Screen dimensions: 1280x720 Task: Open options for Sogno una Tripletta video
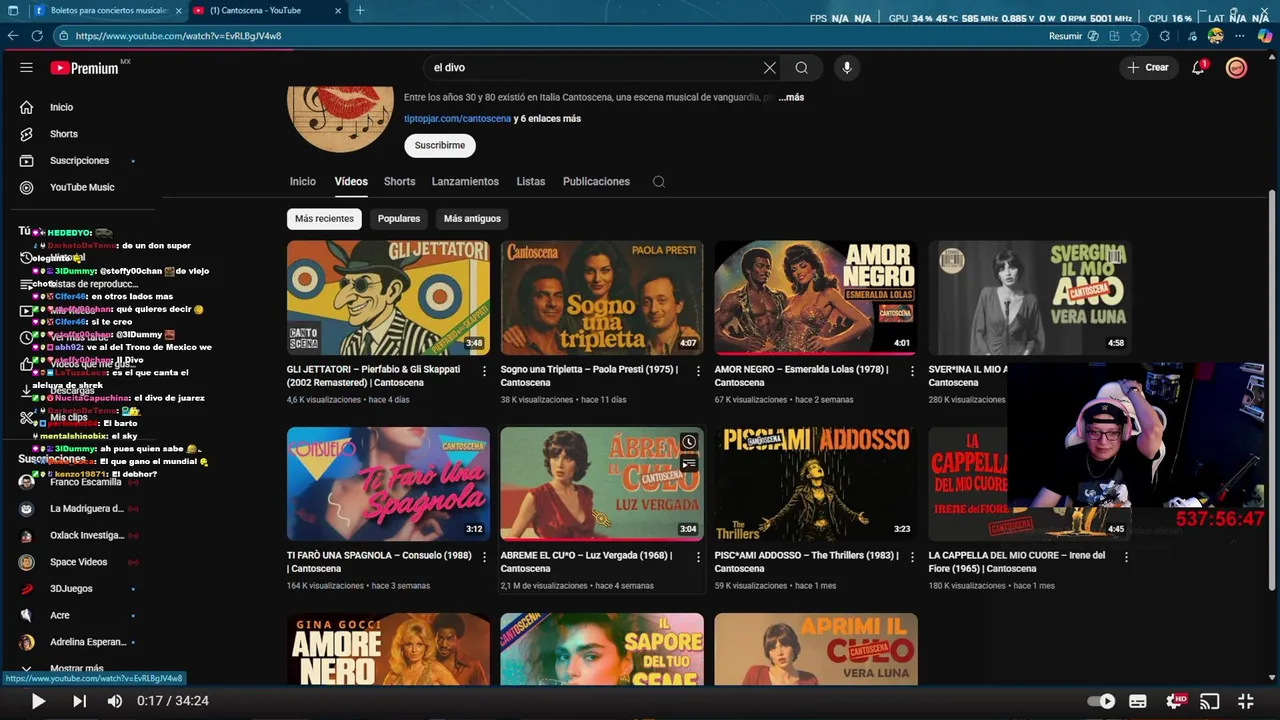click(698, 371)
